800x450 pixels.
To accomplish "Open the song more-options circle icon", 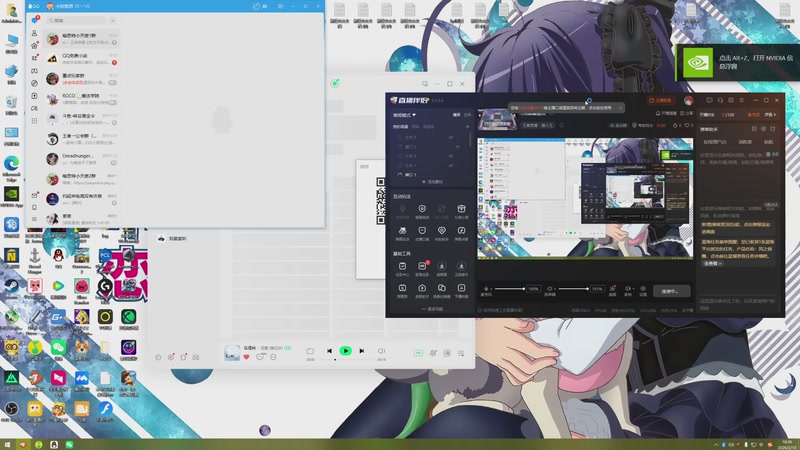I will click(x=273, y=357).
